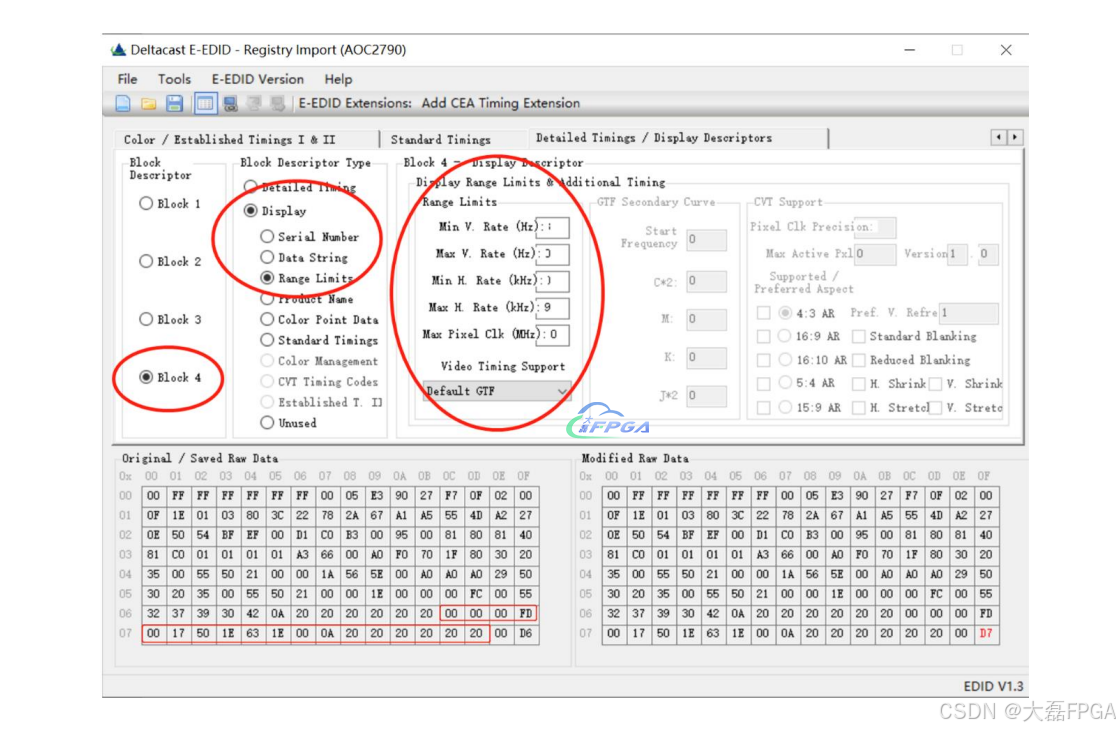Image resolution: width=1120 pixels, height=731 pixels.
Task: Click the Min H. Rate field
Action: (553, 281)
